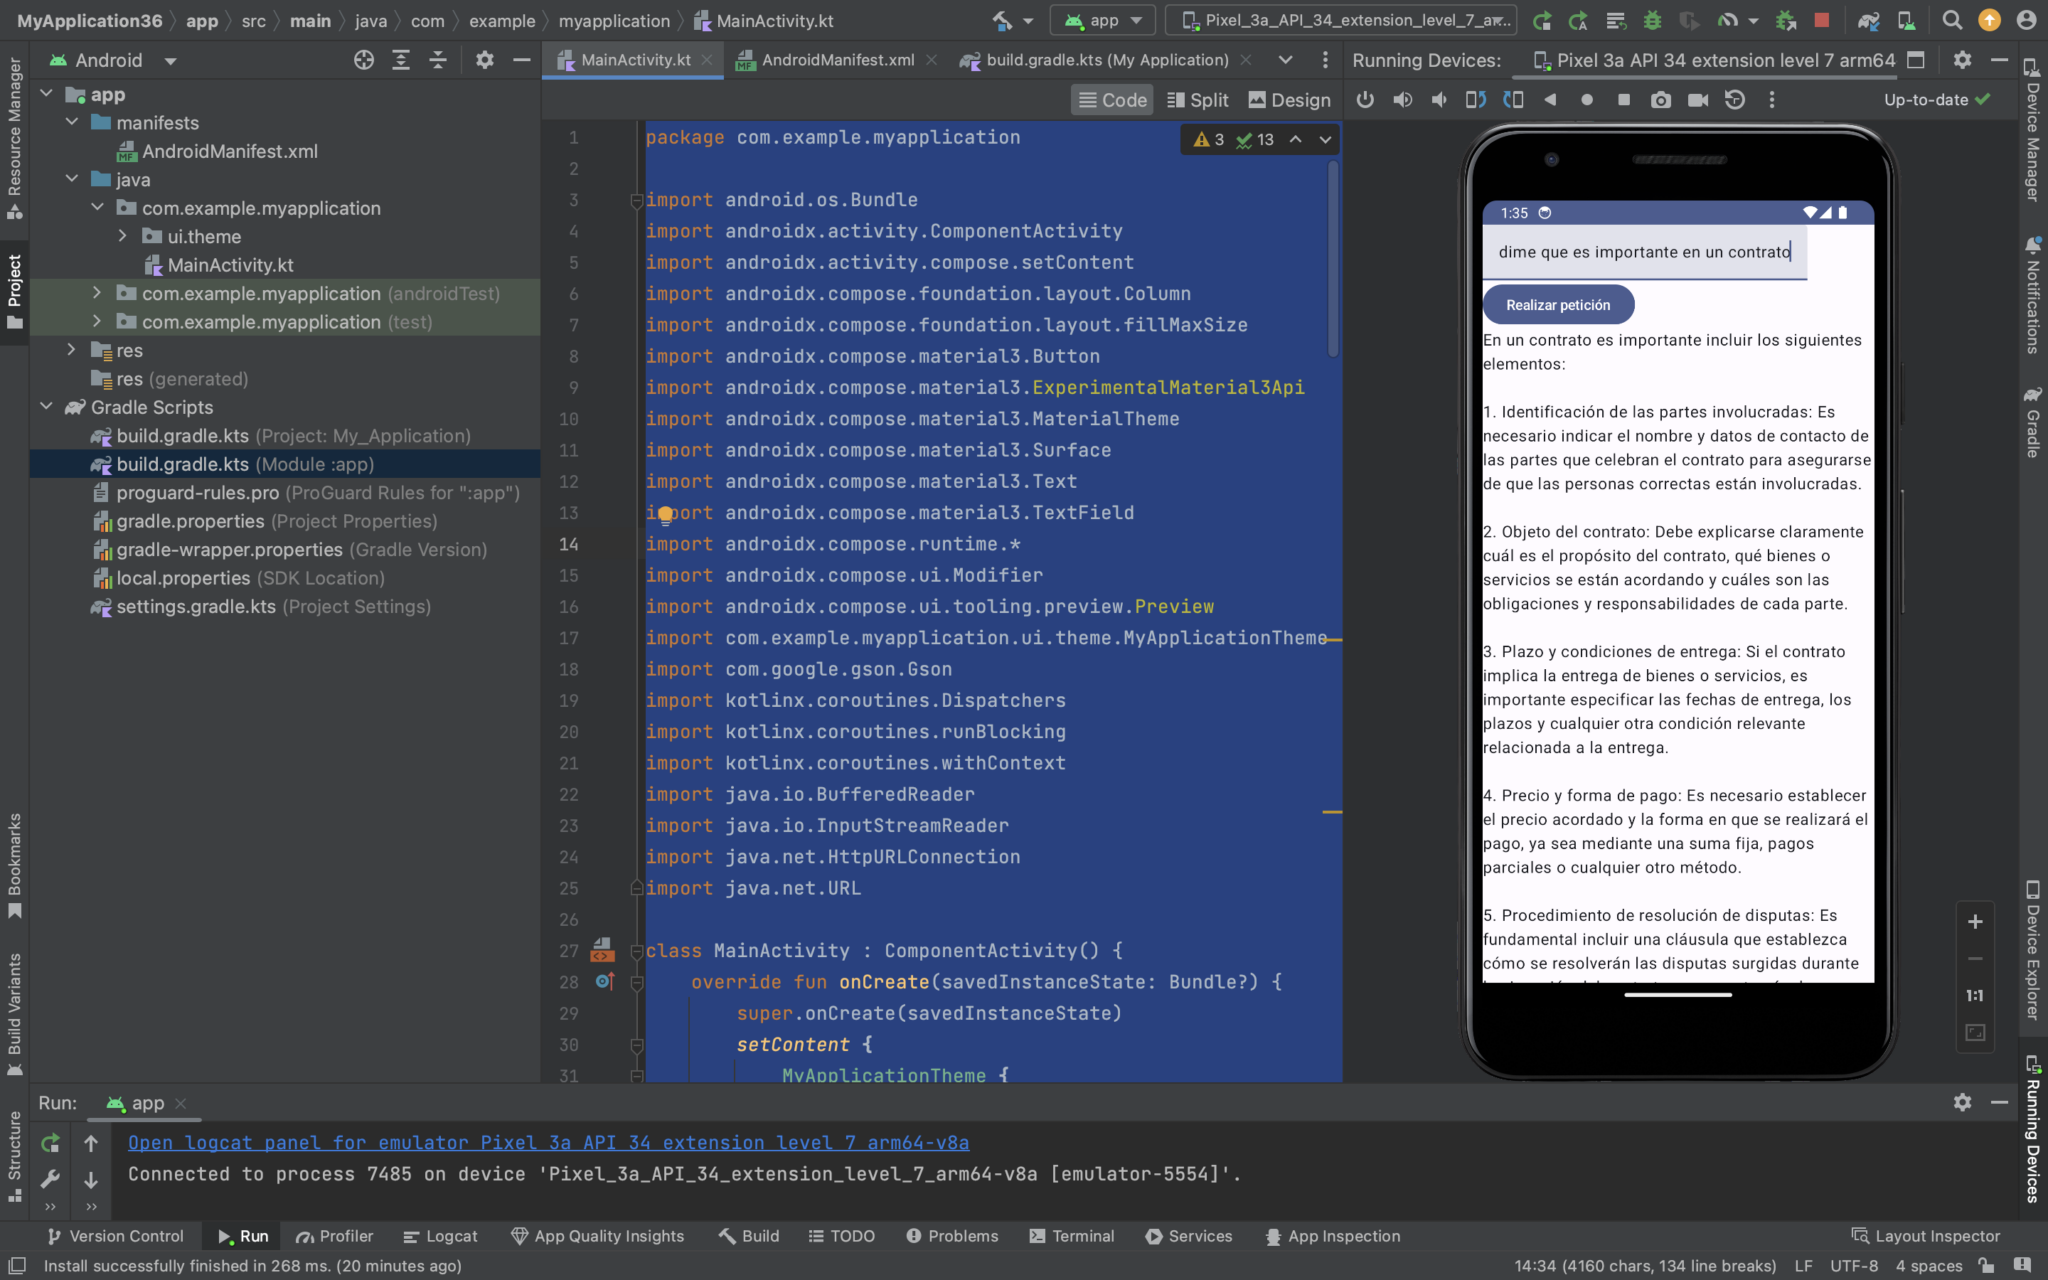Screen dimensions: 2048x1280
Task: Rotate emulator left
Action: click(x=1476, y=100)
